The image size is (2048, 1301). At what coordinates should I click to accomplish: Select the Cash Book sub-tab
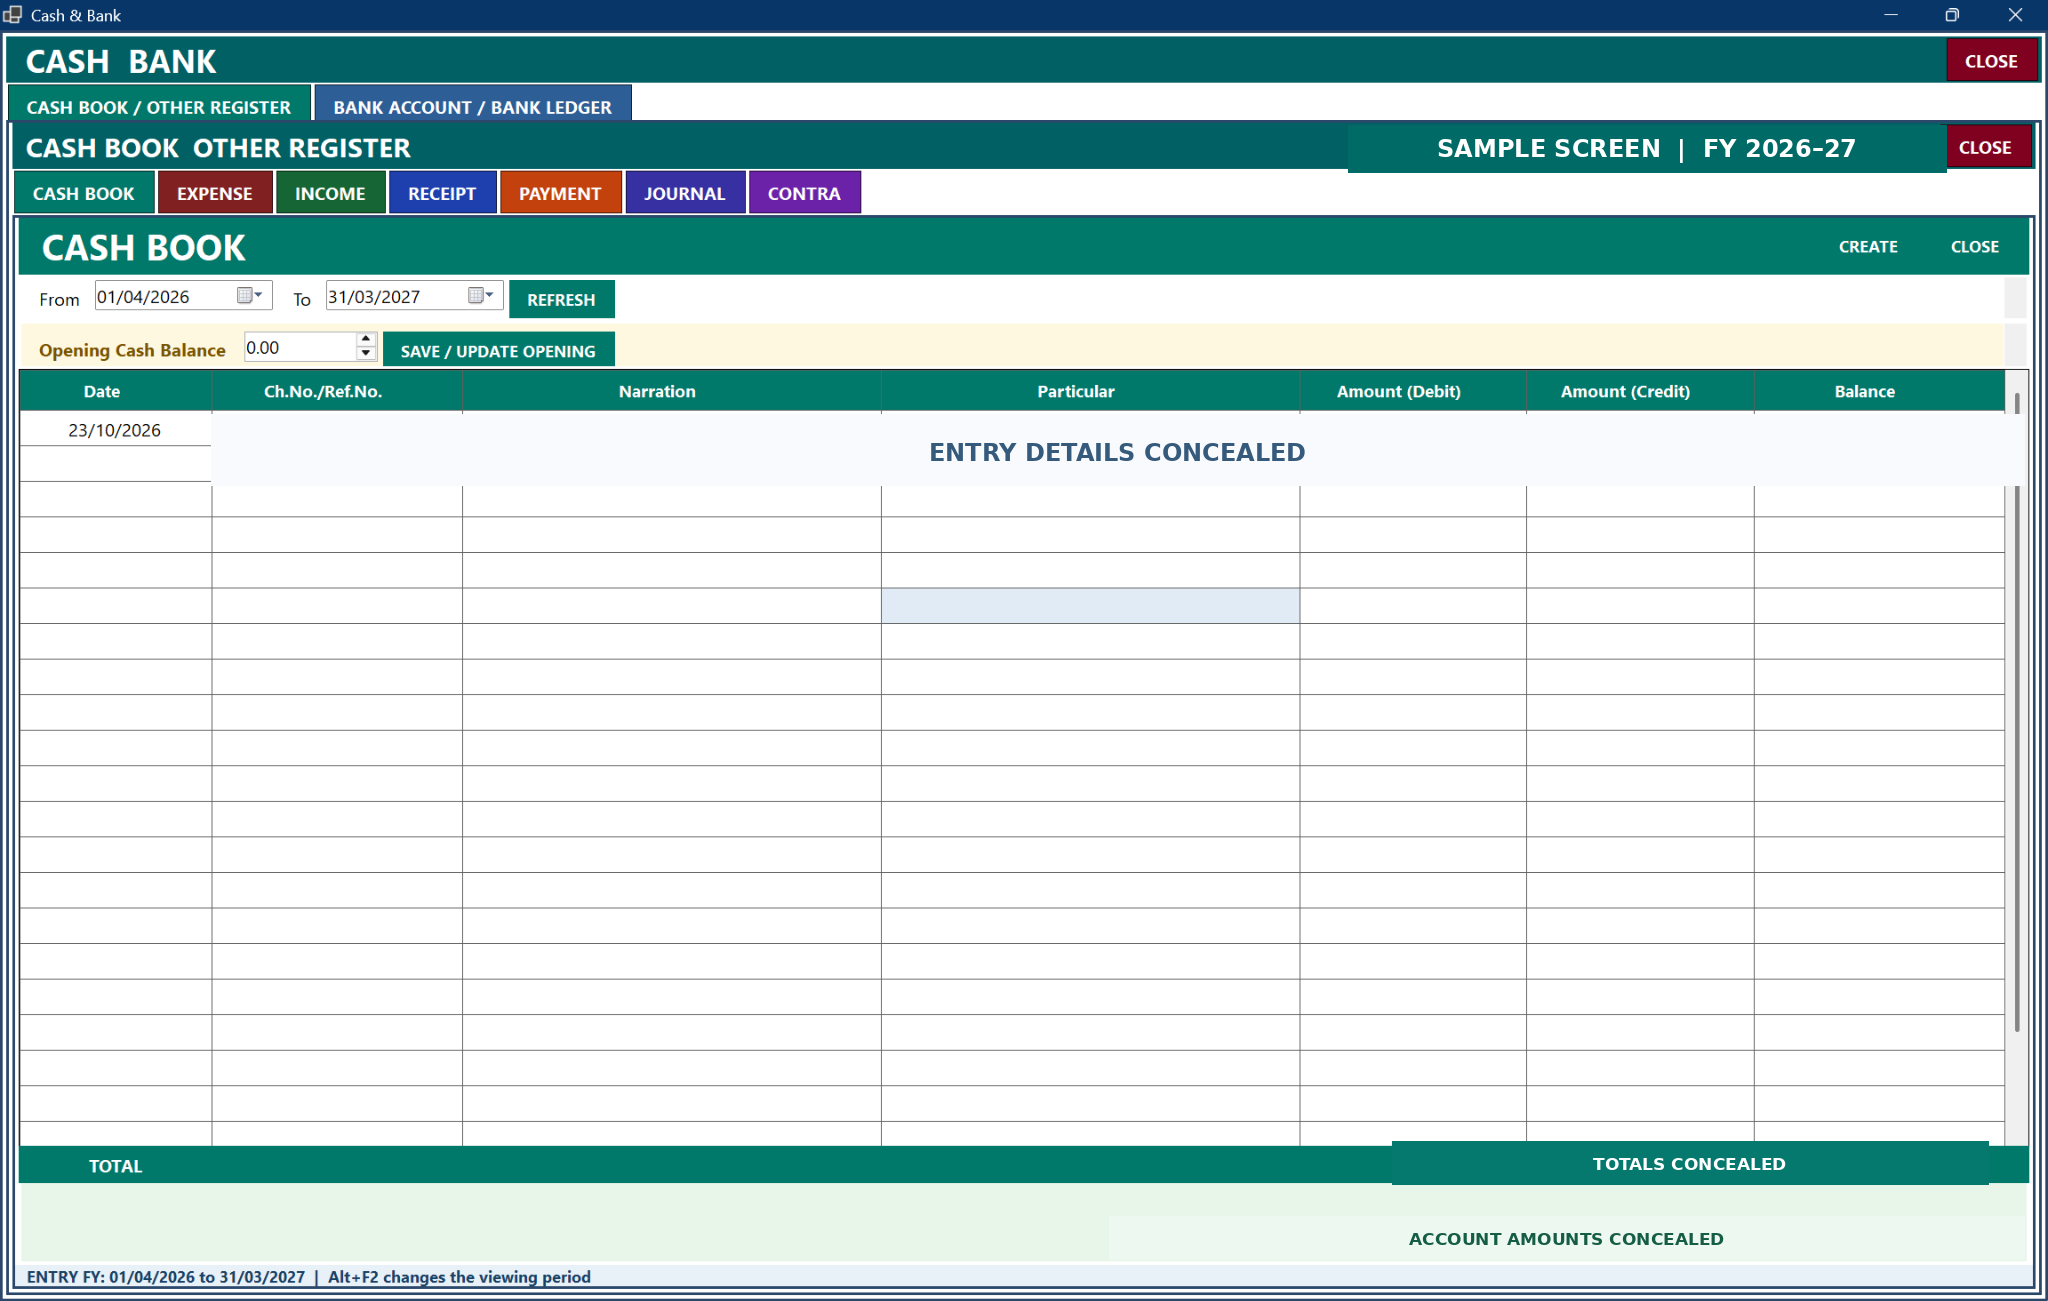[84, 193]
